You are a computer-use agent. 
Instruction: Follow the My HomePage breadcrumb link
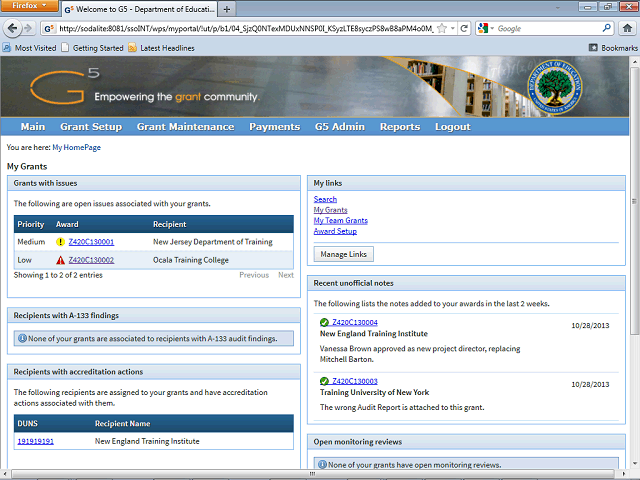pyautogui.click(x=76, y=147)
